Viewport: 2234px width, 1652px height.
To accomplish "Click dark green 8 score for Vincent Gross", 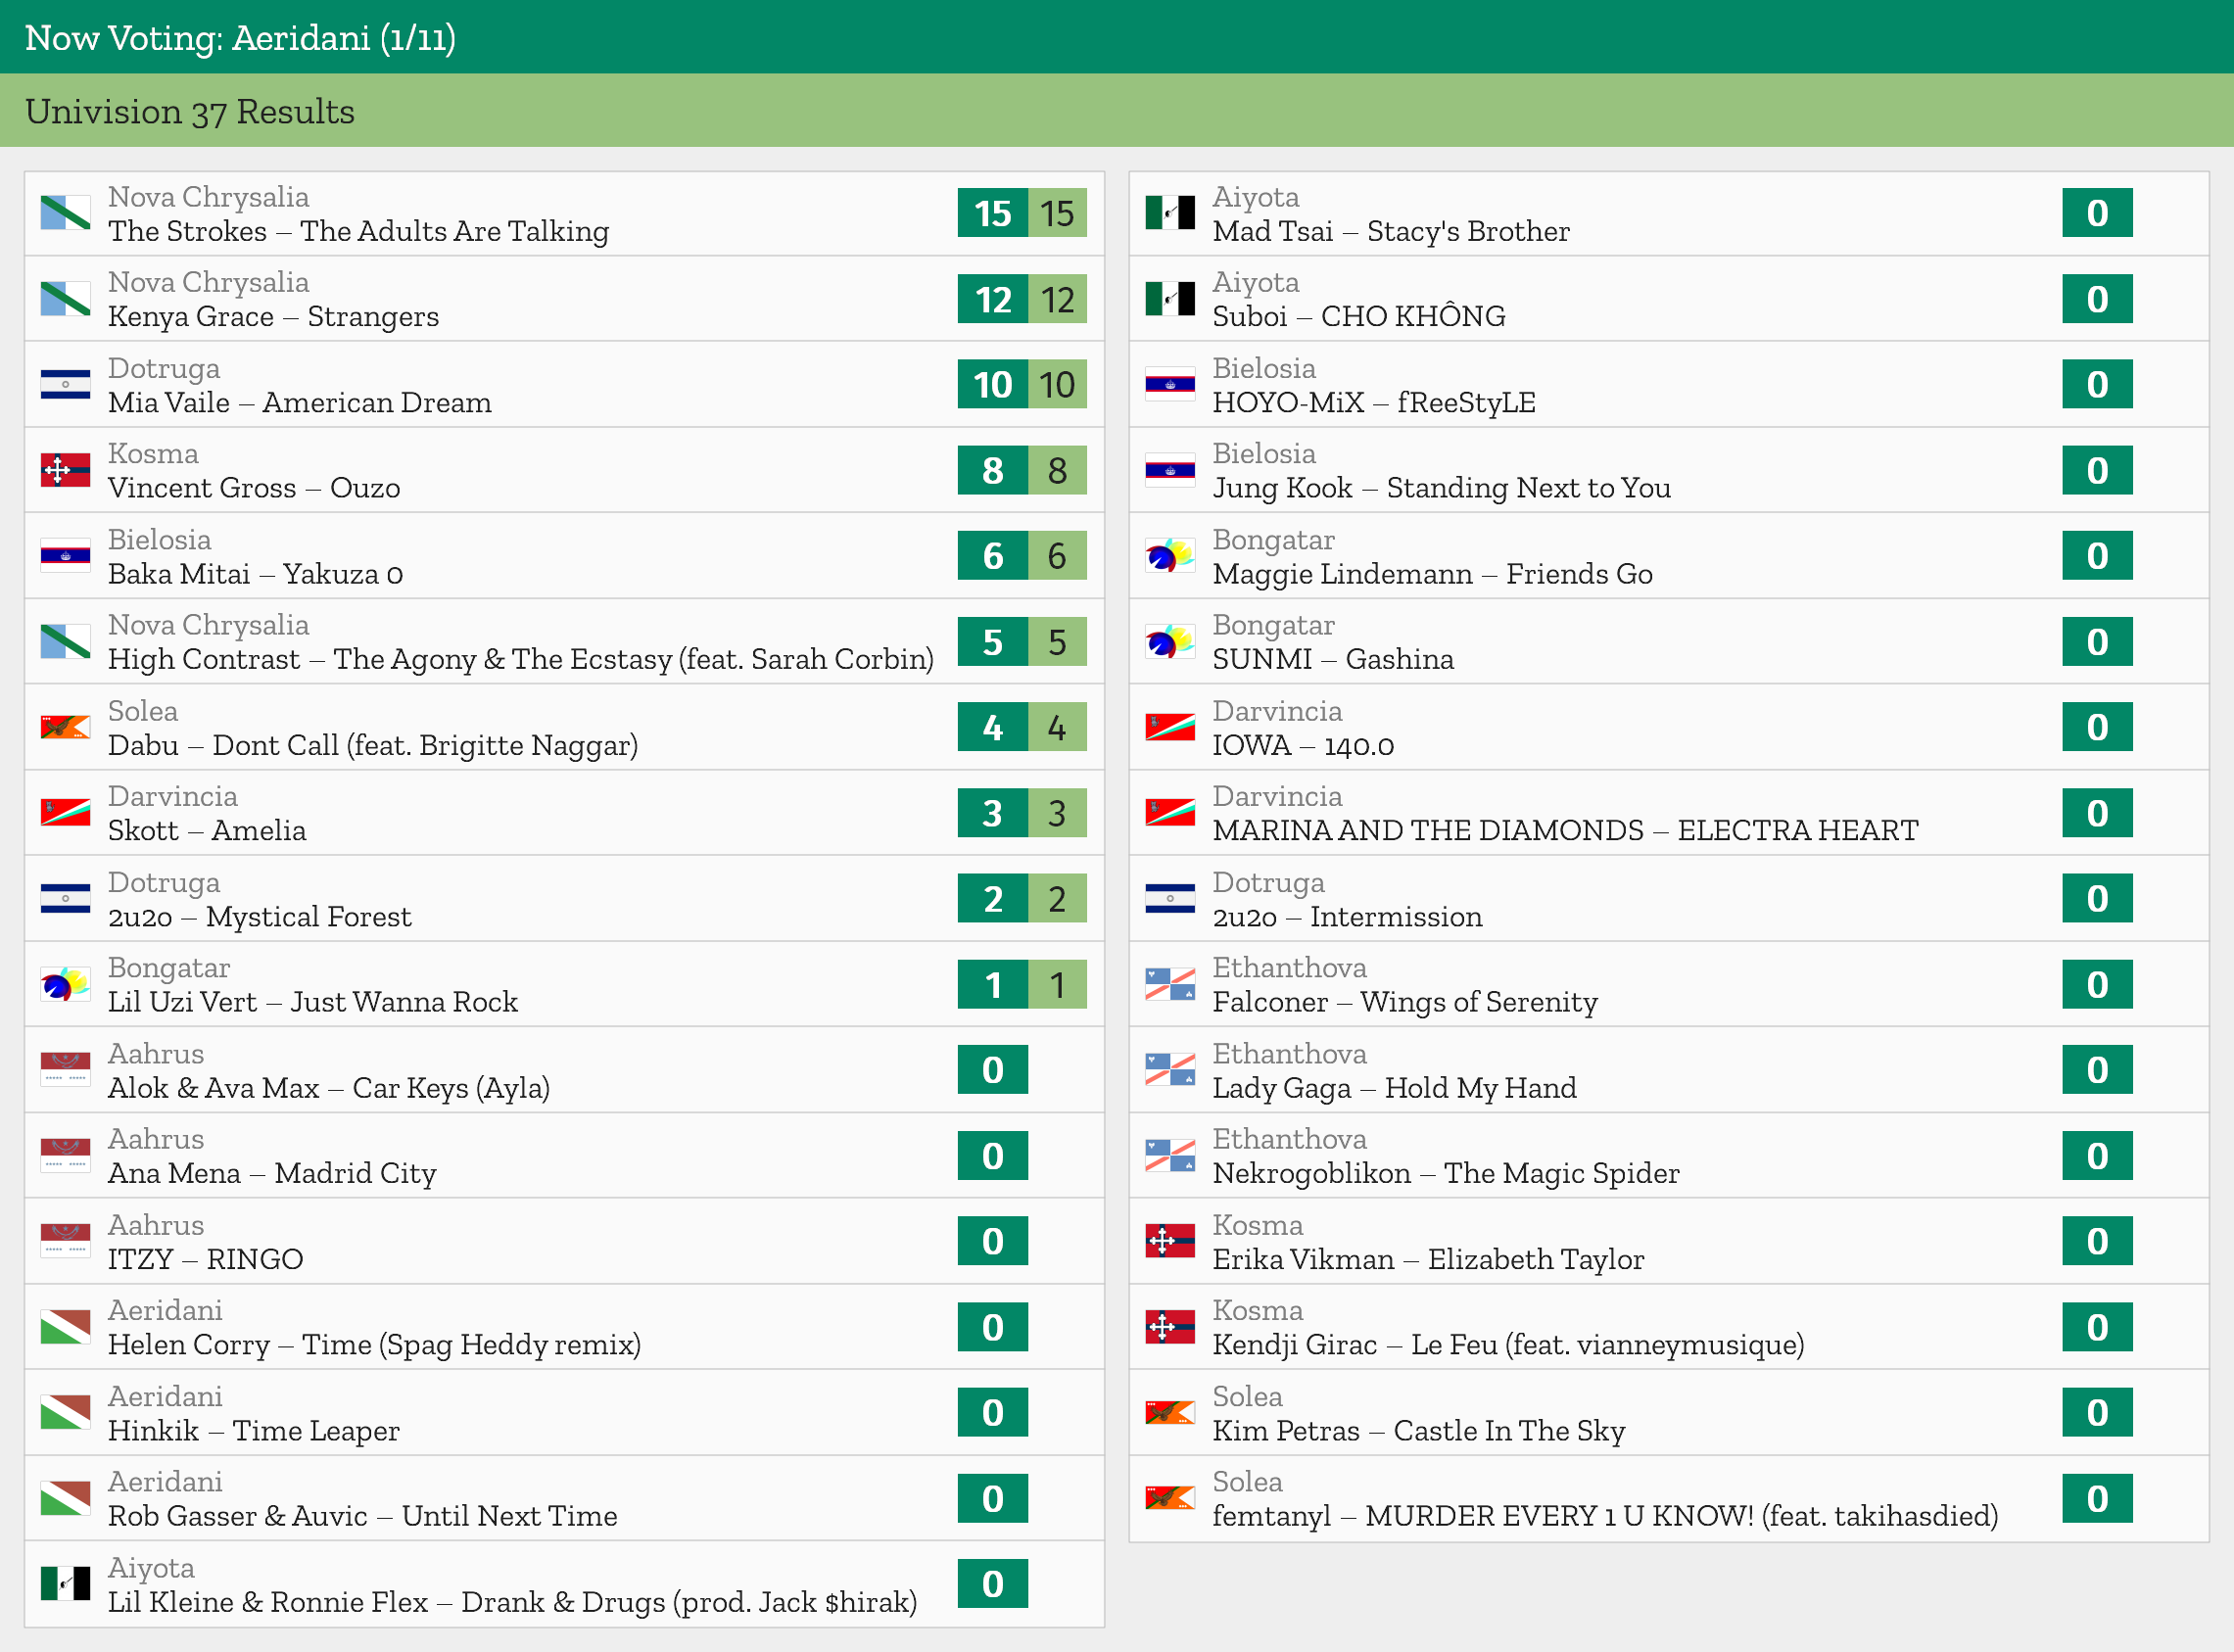I will click(x=993, y=470).
